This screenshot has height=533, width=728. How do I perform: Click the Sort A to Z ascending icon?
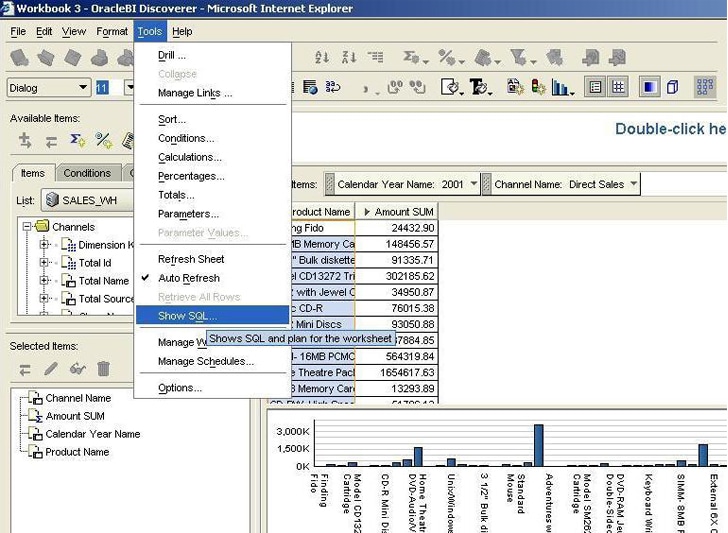click(322, 57)
